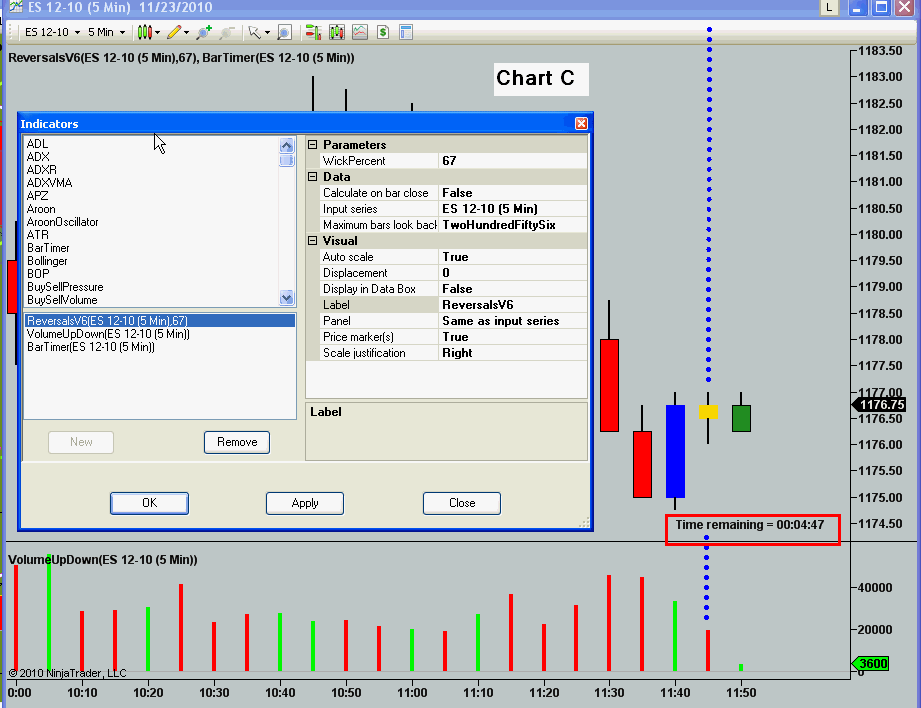This screenshot has height=708, width=921.
Task: Edit the WickPercent value 67
Action: 513,161
